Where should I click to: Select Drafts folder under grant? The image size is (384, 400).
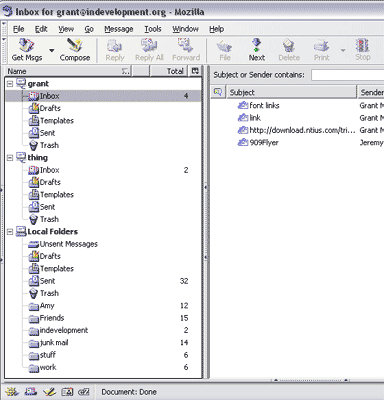coord(103,108)
